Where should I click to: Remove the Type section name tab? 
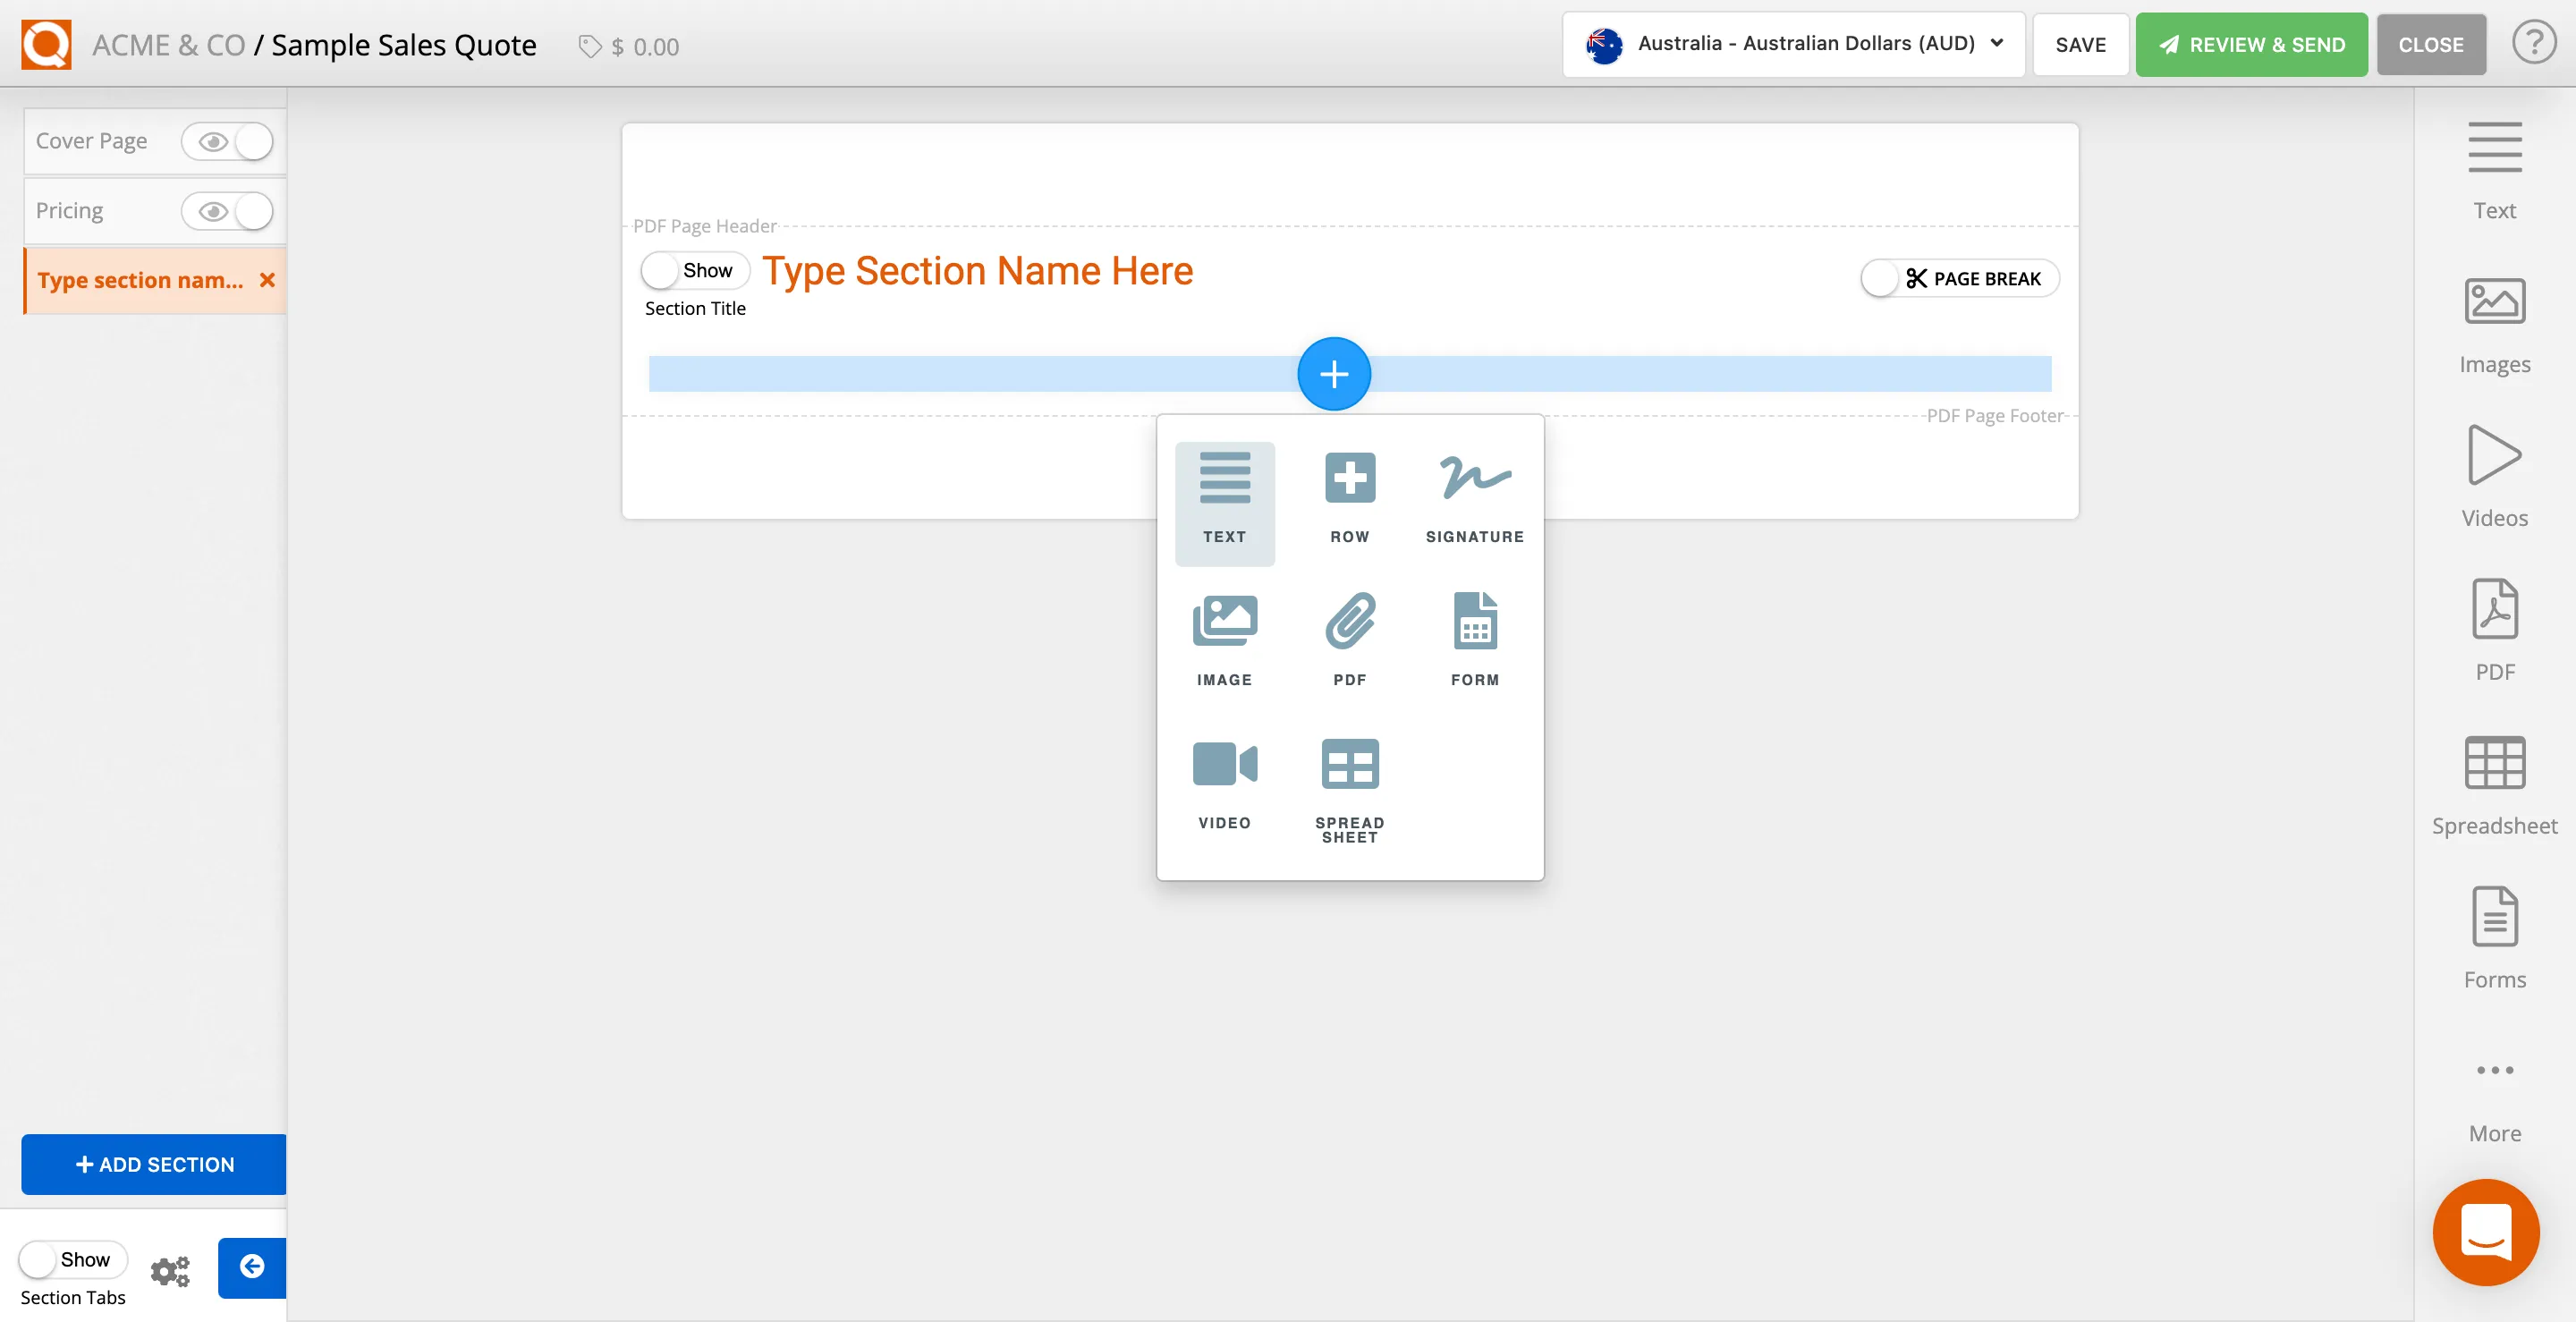(267, 280)
